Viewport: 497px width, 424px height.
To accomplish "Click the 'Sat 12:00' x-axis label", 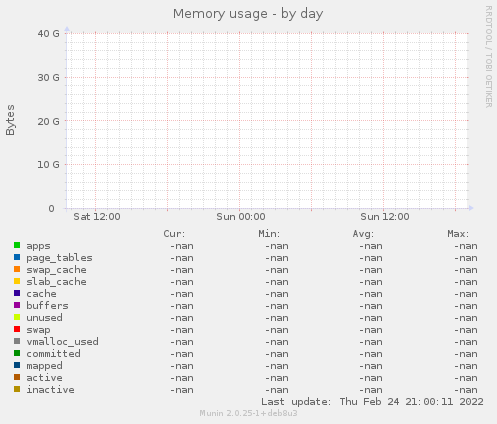I will (x=97, y=217).
